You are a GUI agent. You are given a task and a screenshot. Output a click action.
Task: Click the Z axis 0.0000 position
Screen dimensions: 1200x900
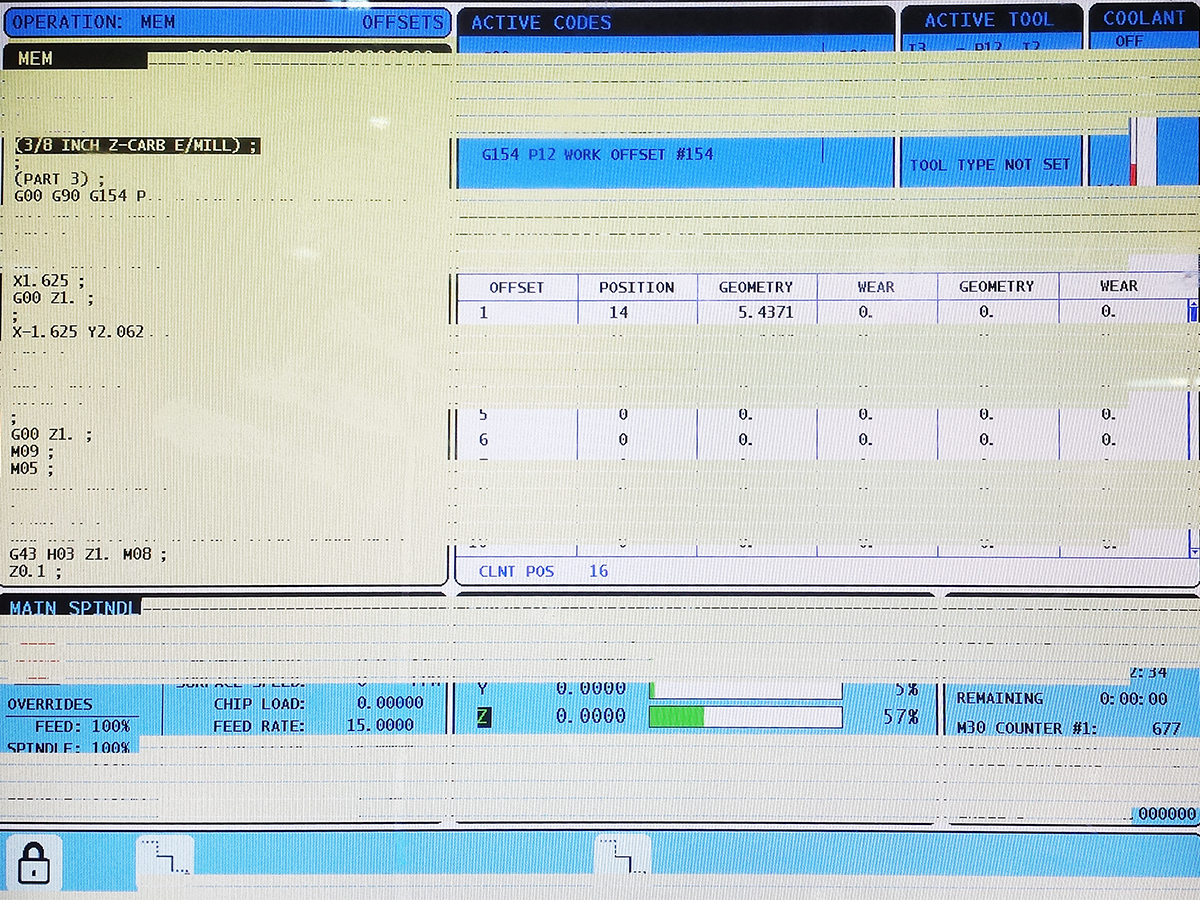point(590,716)
